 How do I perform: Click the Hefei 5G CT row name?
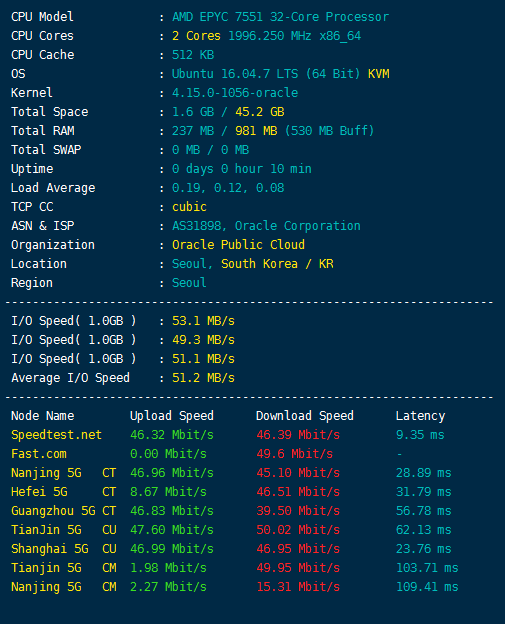64,492
